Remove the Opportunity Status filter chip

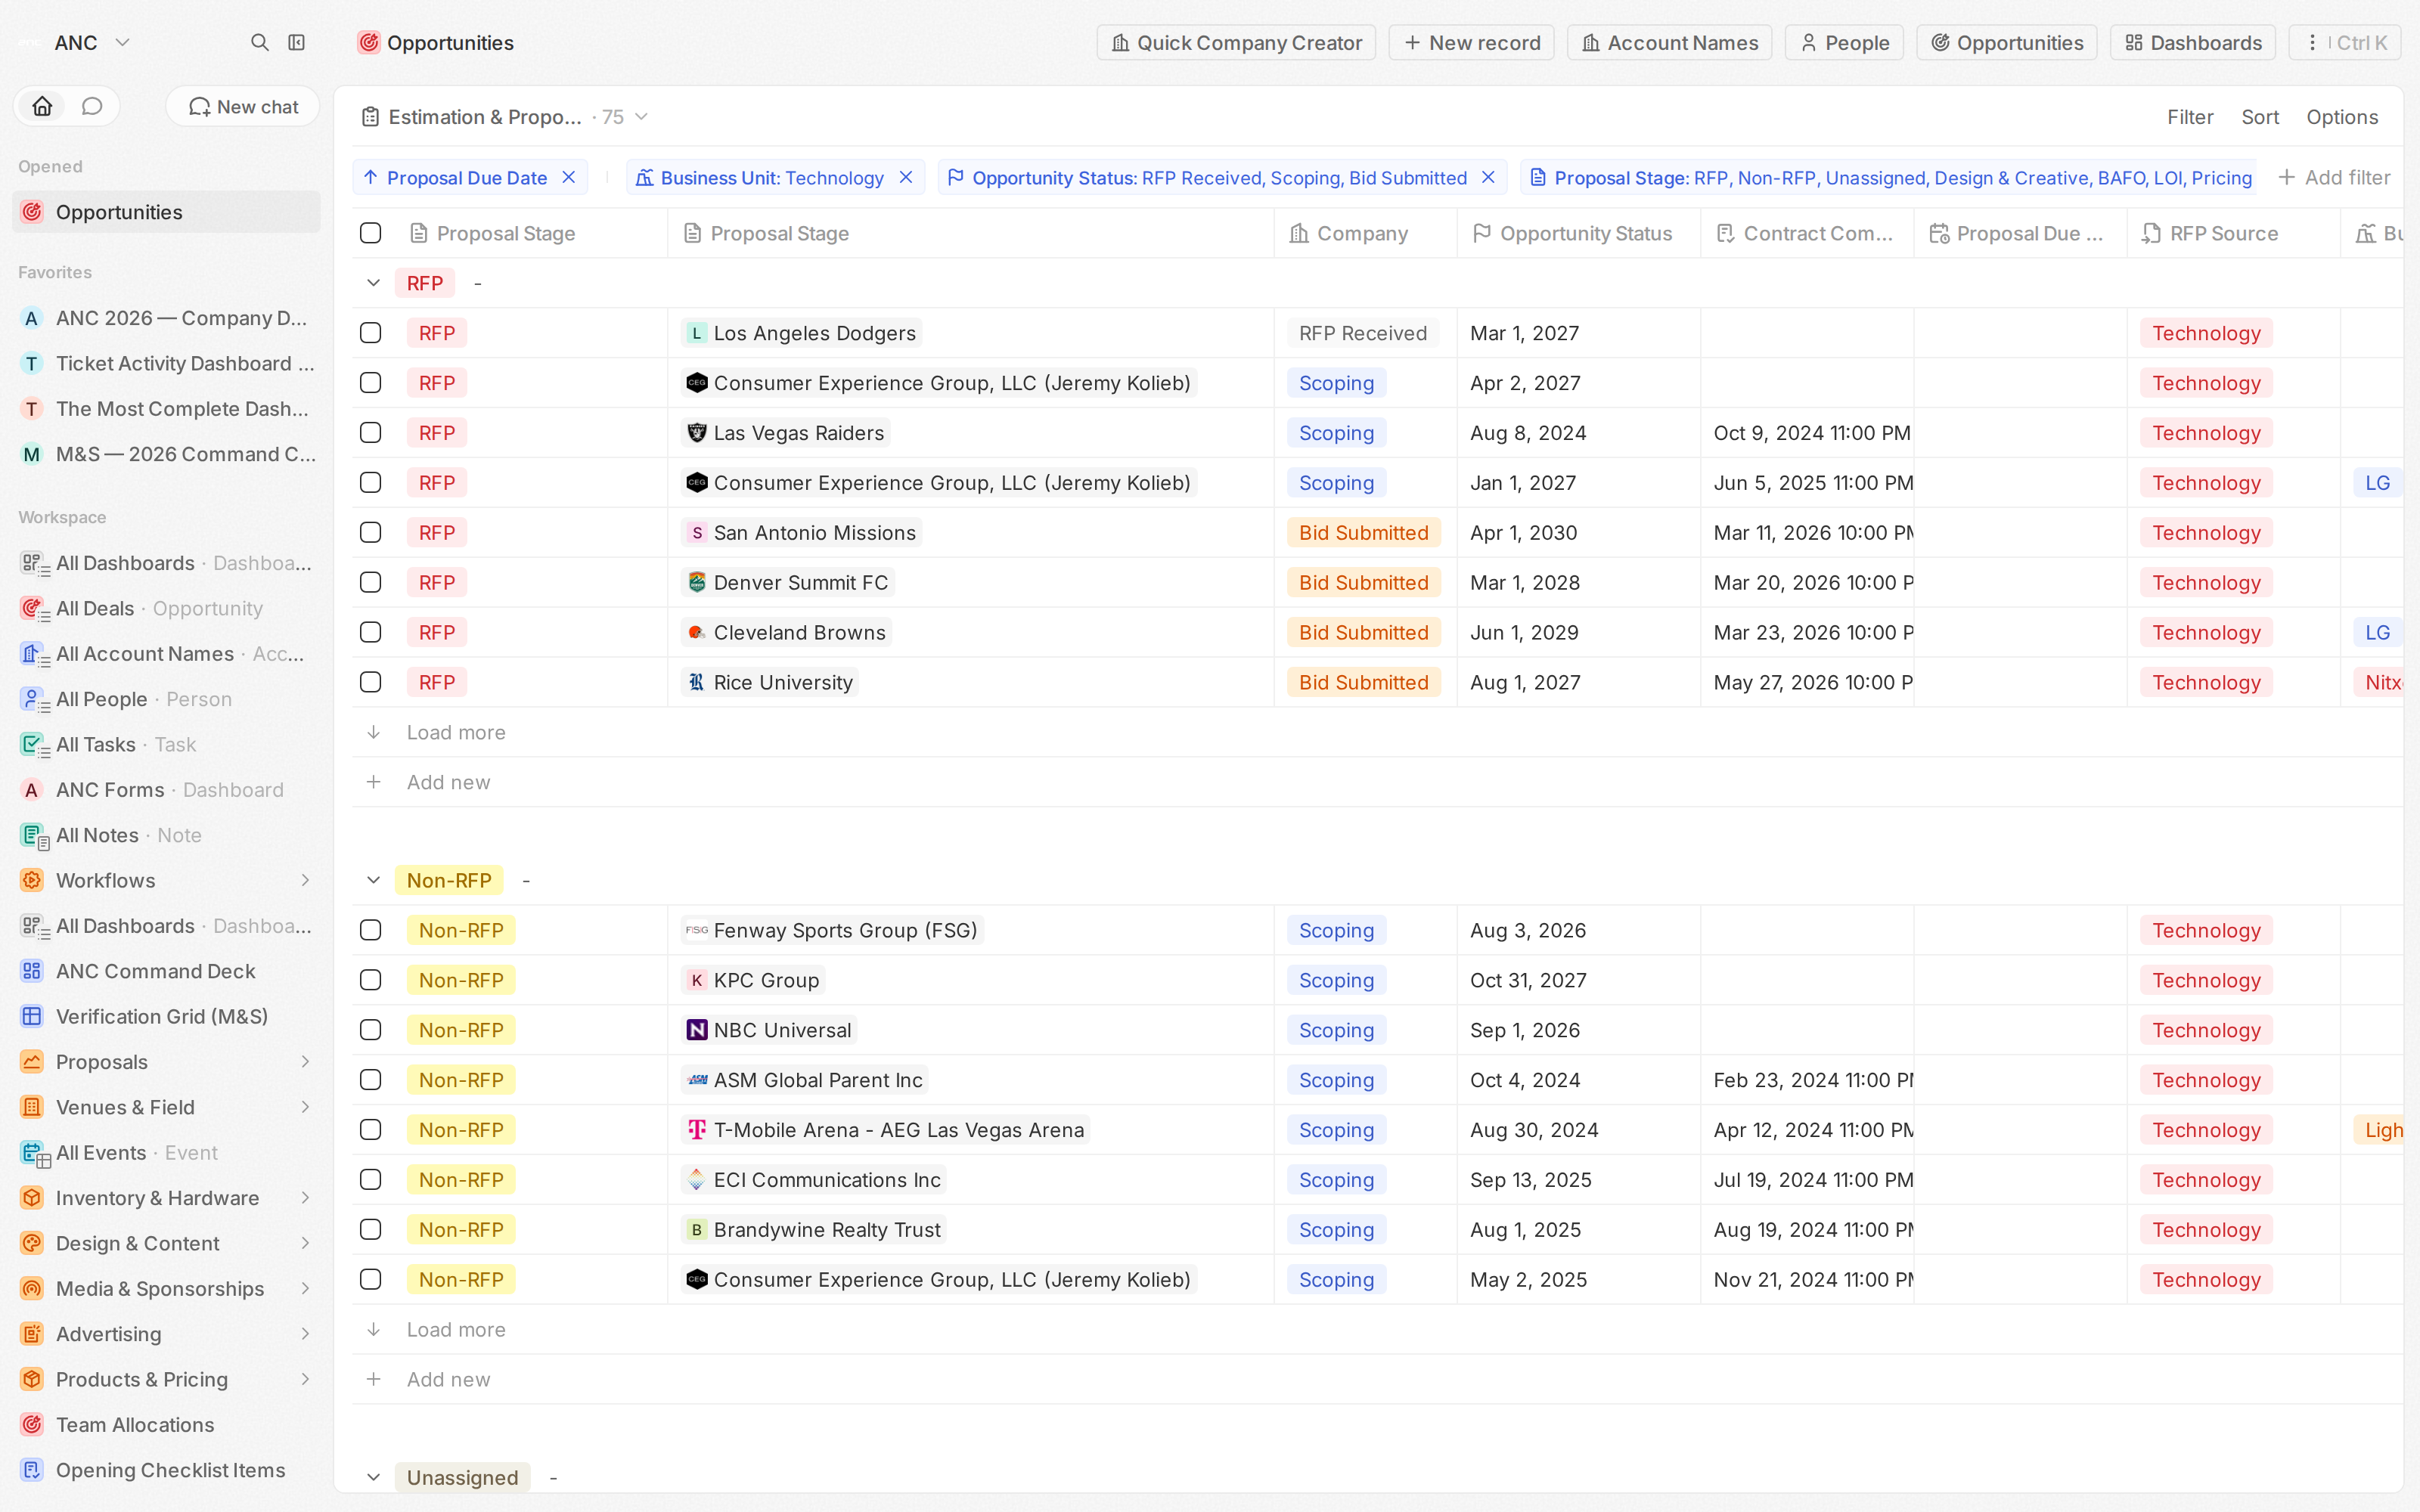pos(1488,177)
